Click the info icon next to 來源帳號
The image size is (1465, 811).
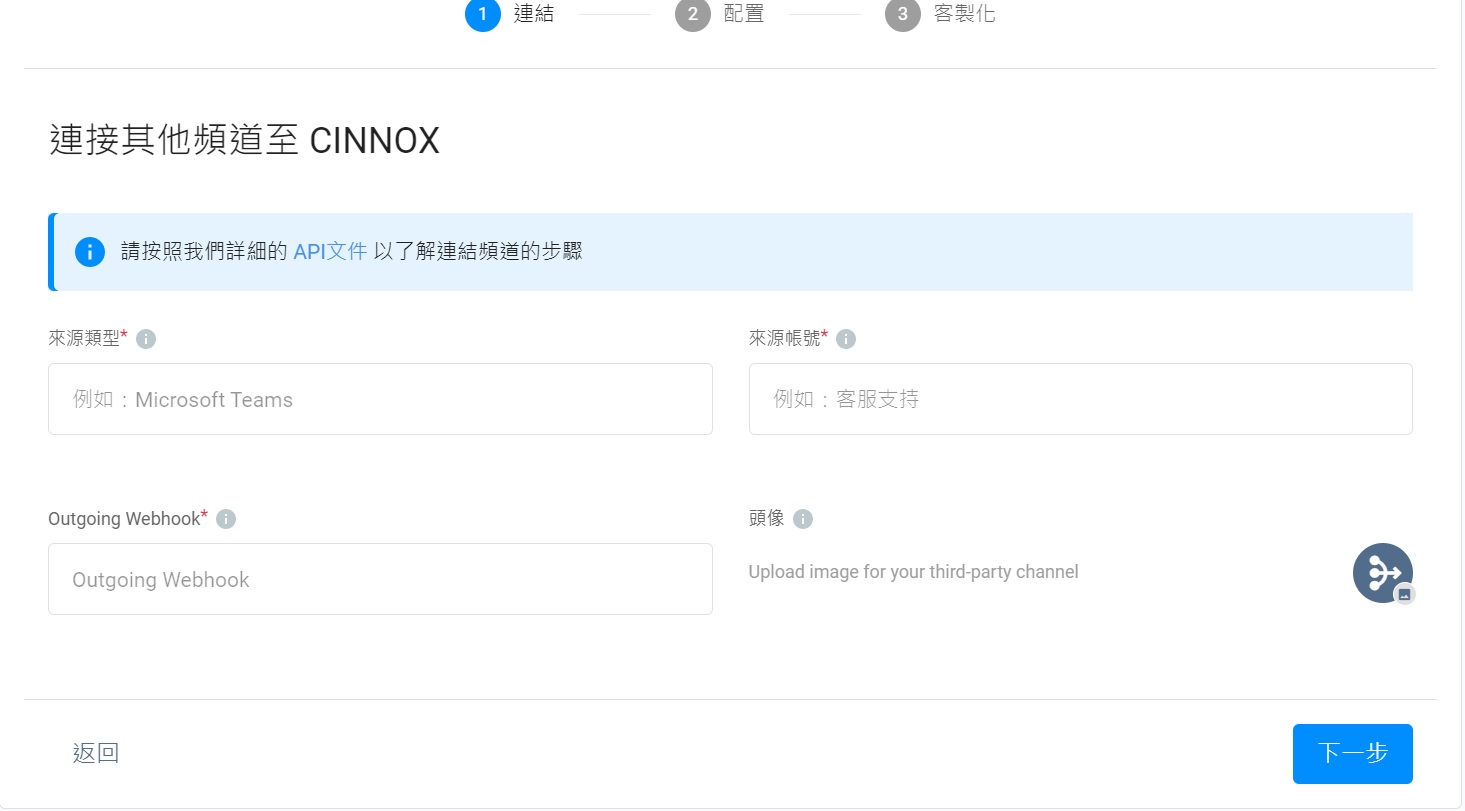click(846, 339)
